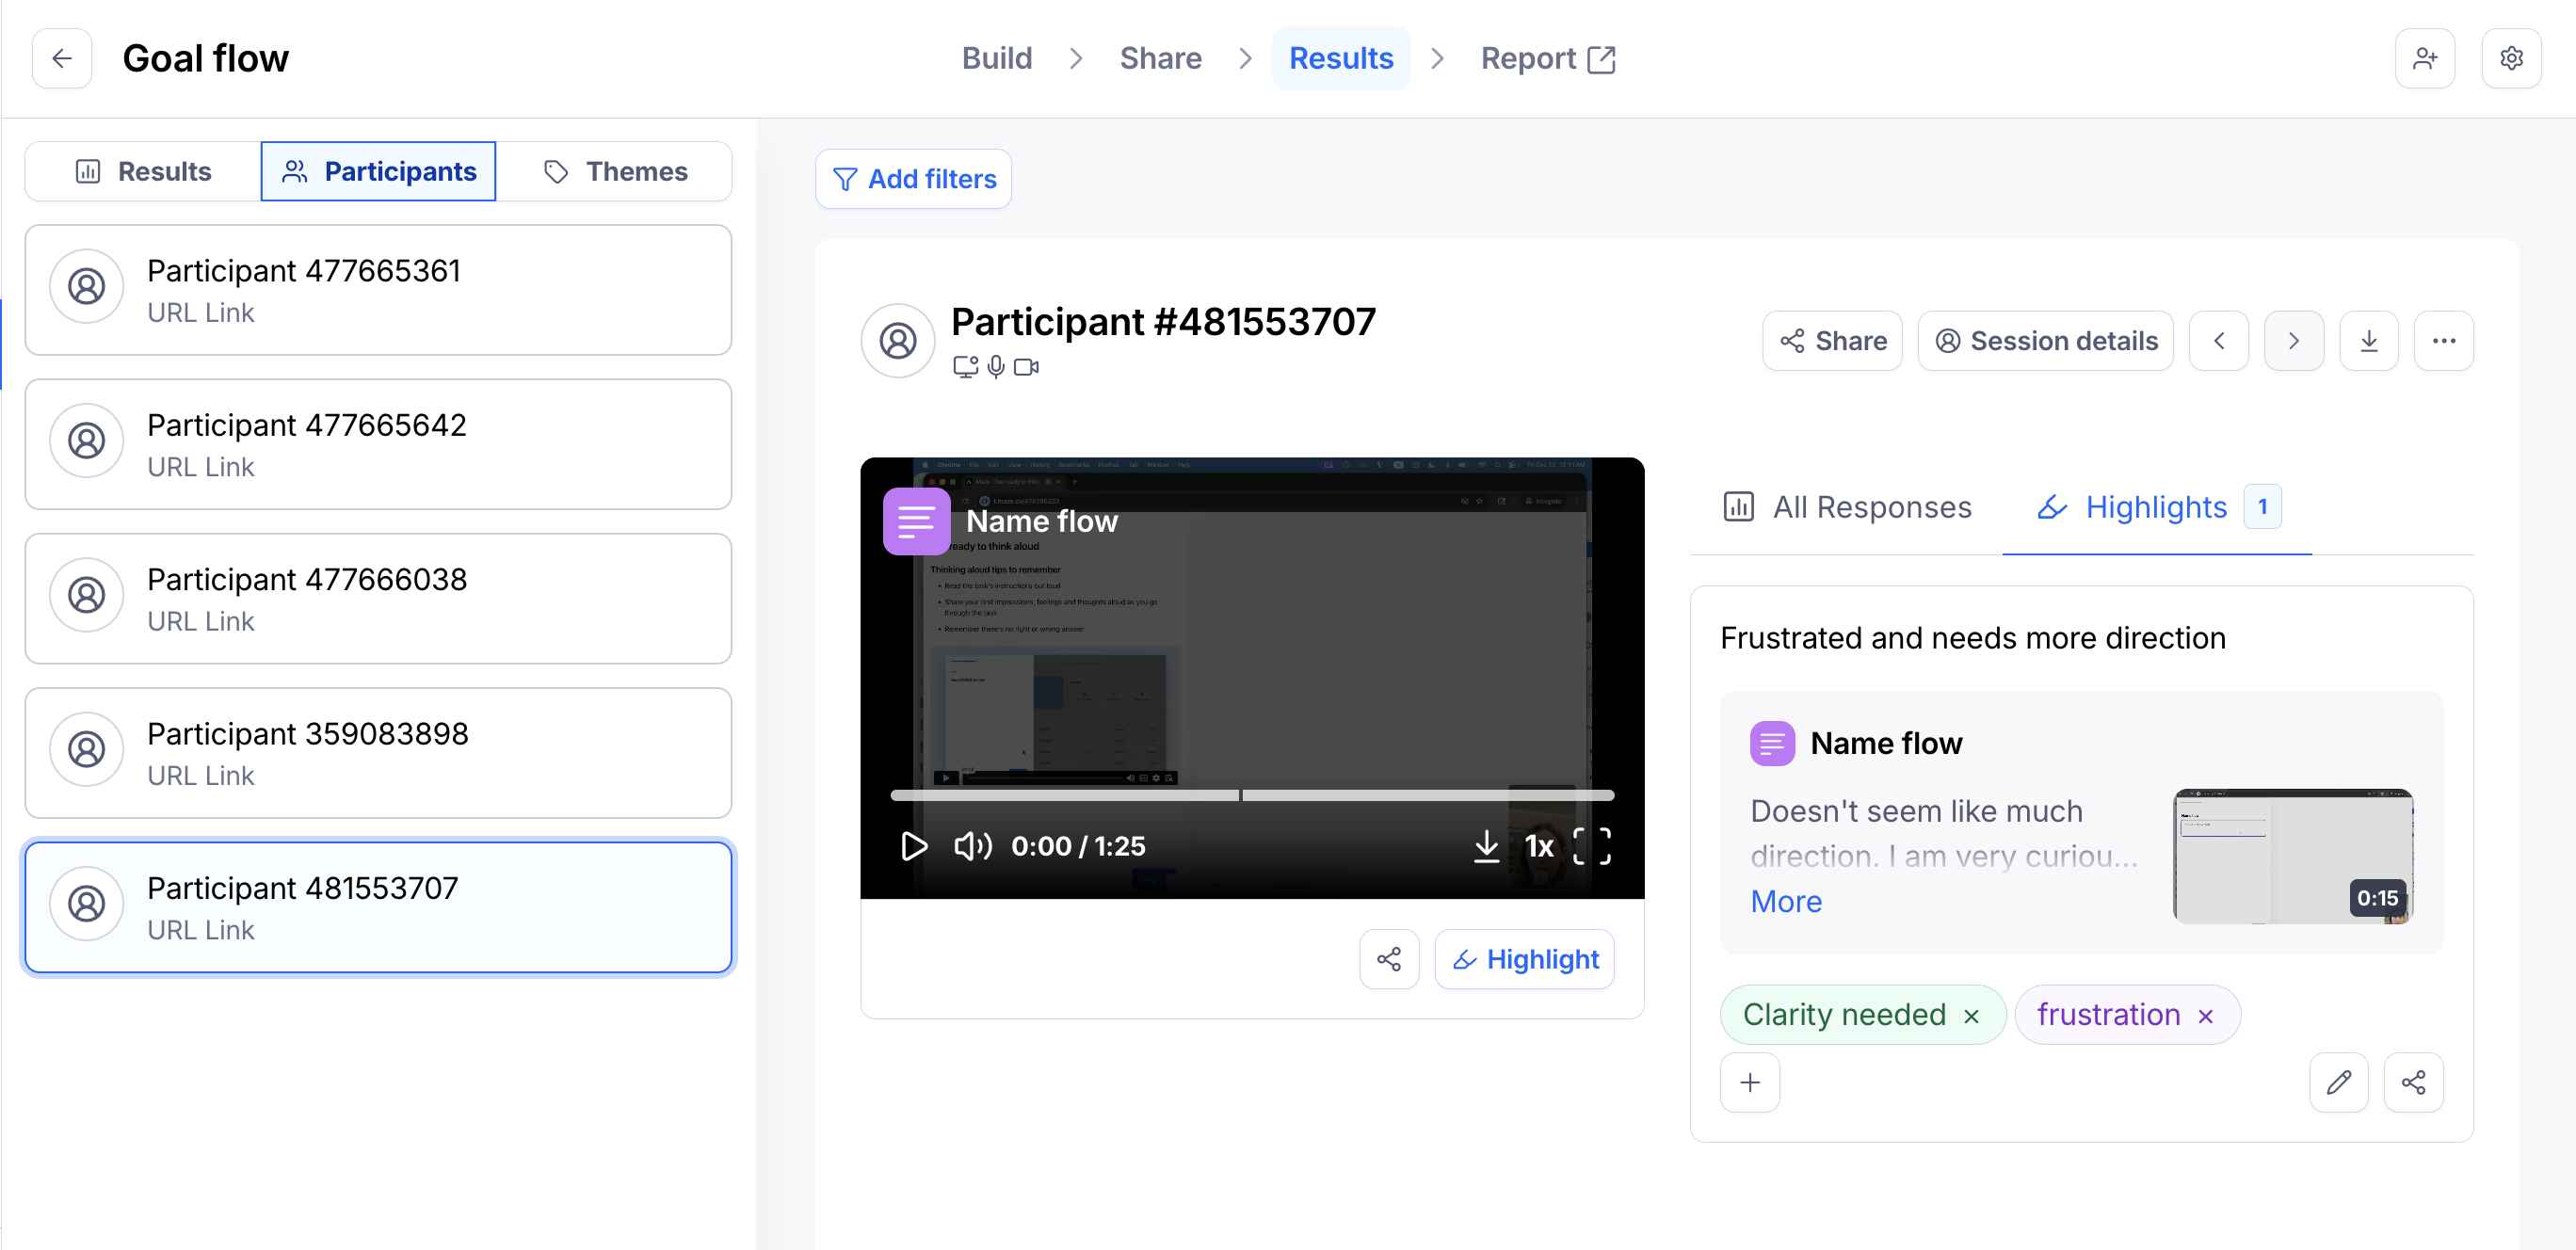The width and height of the screenshot is (2576, 1250).
Task: Open the three-dots more options menu
Action: tap(2443, 341)
